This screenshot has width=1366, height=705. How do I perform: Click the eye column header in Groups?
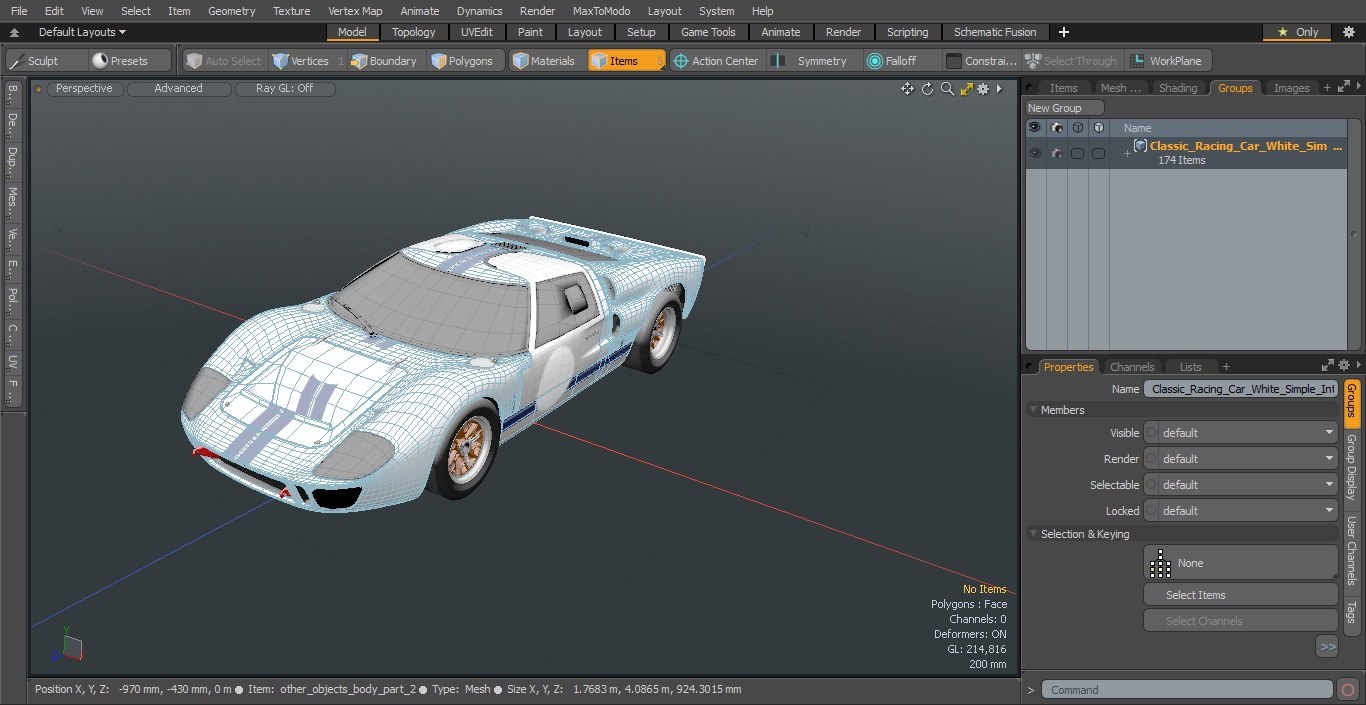point(1035,128)
